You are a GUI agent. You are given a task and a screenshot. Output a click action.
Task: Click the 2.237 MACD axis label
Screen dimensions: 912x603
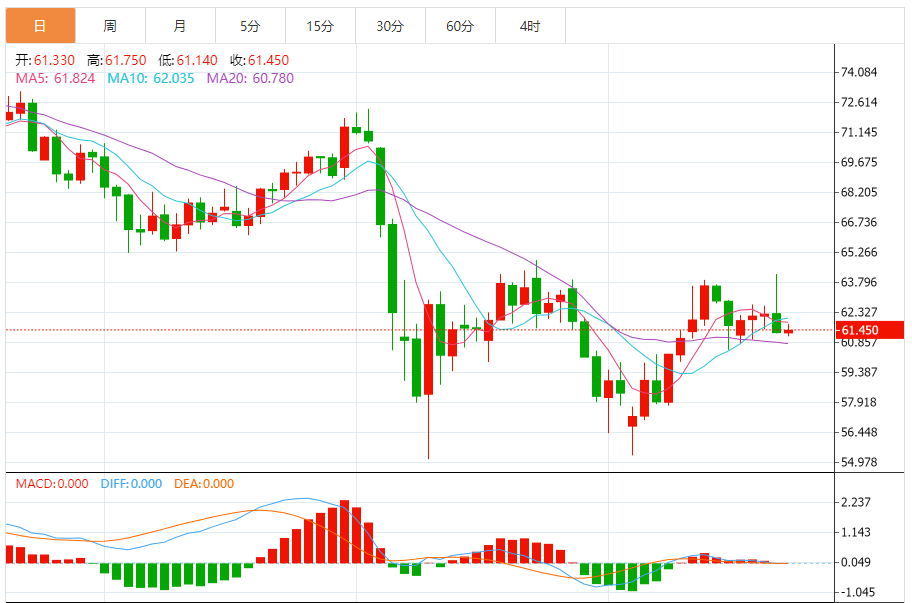pos(856,502)
